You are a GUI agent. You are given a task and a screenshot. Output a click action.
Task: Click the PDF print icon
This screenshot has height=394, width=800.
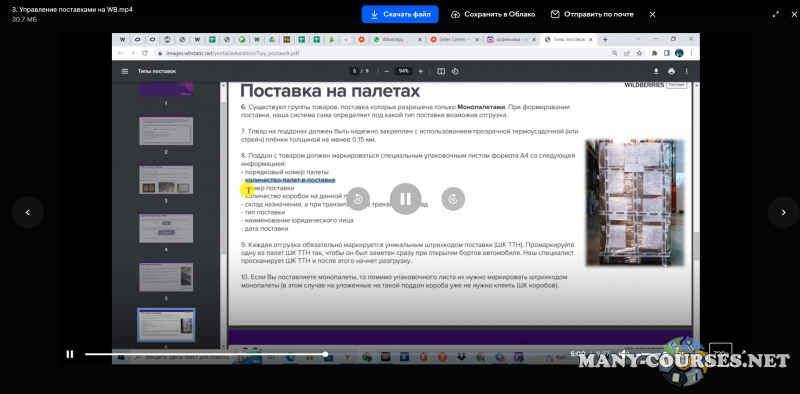tap(671, 71)
